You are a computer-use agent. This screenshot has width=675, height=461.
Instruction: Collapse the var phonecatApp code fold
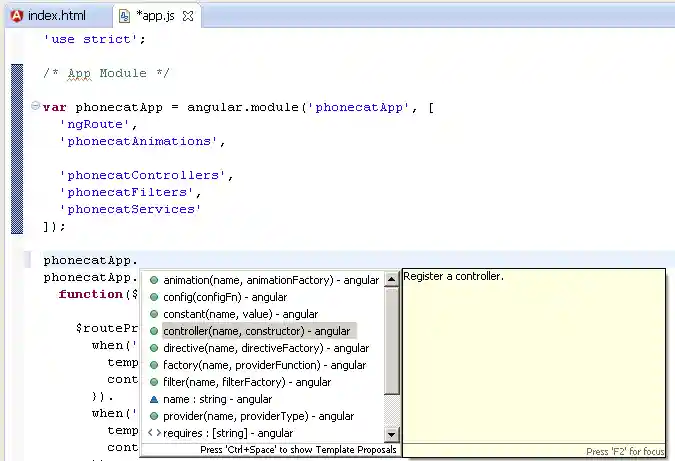35,105
